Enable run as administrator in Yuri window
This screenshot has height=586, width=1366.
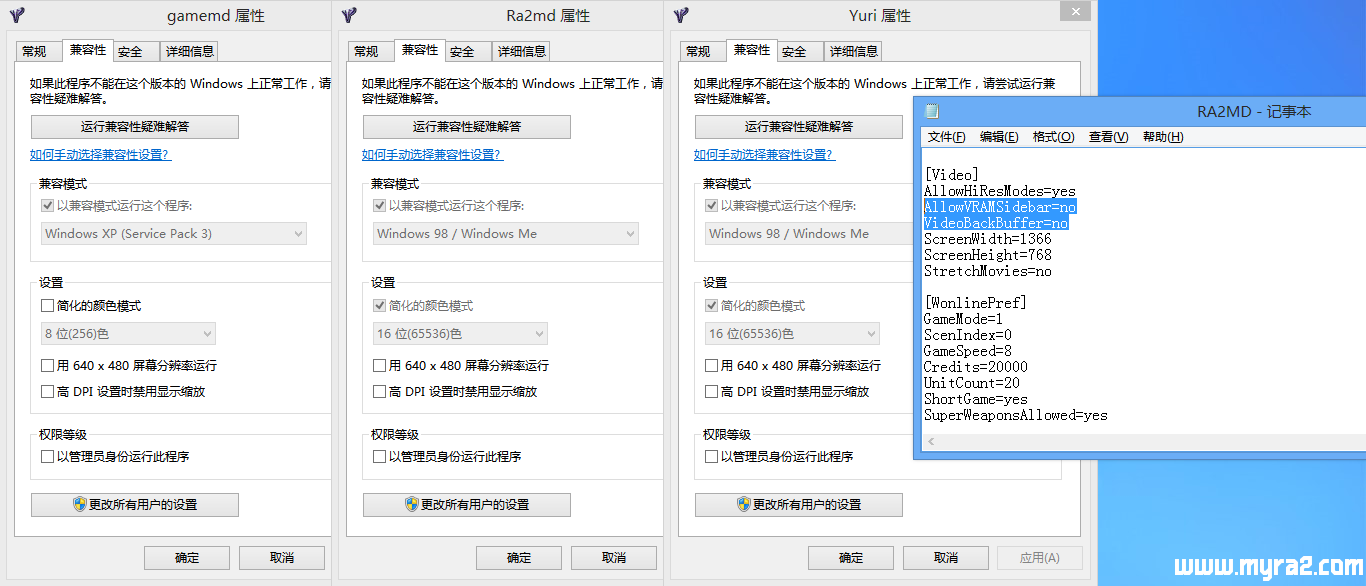(711, 457)
